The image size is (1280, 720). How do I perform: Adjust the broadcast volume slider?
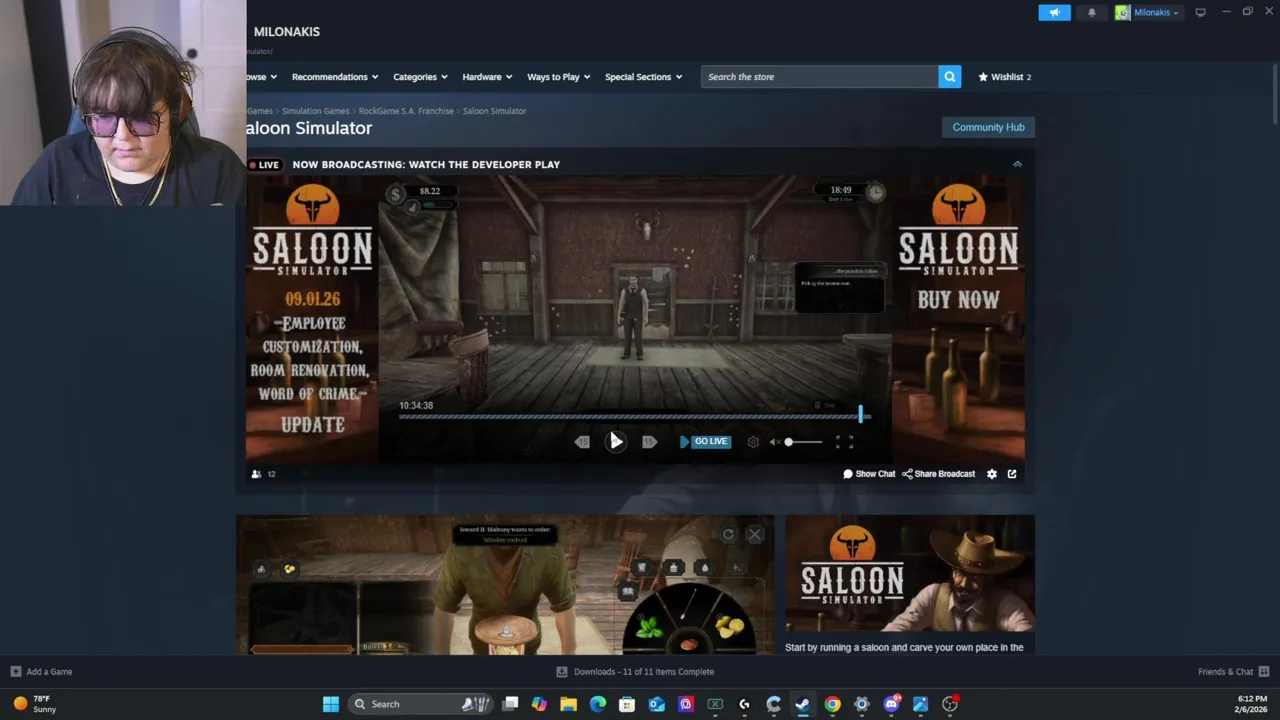[803, 442]
